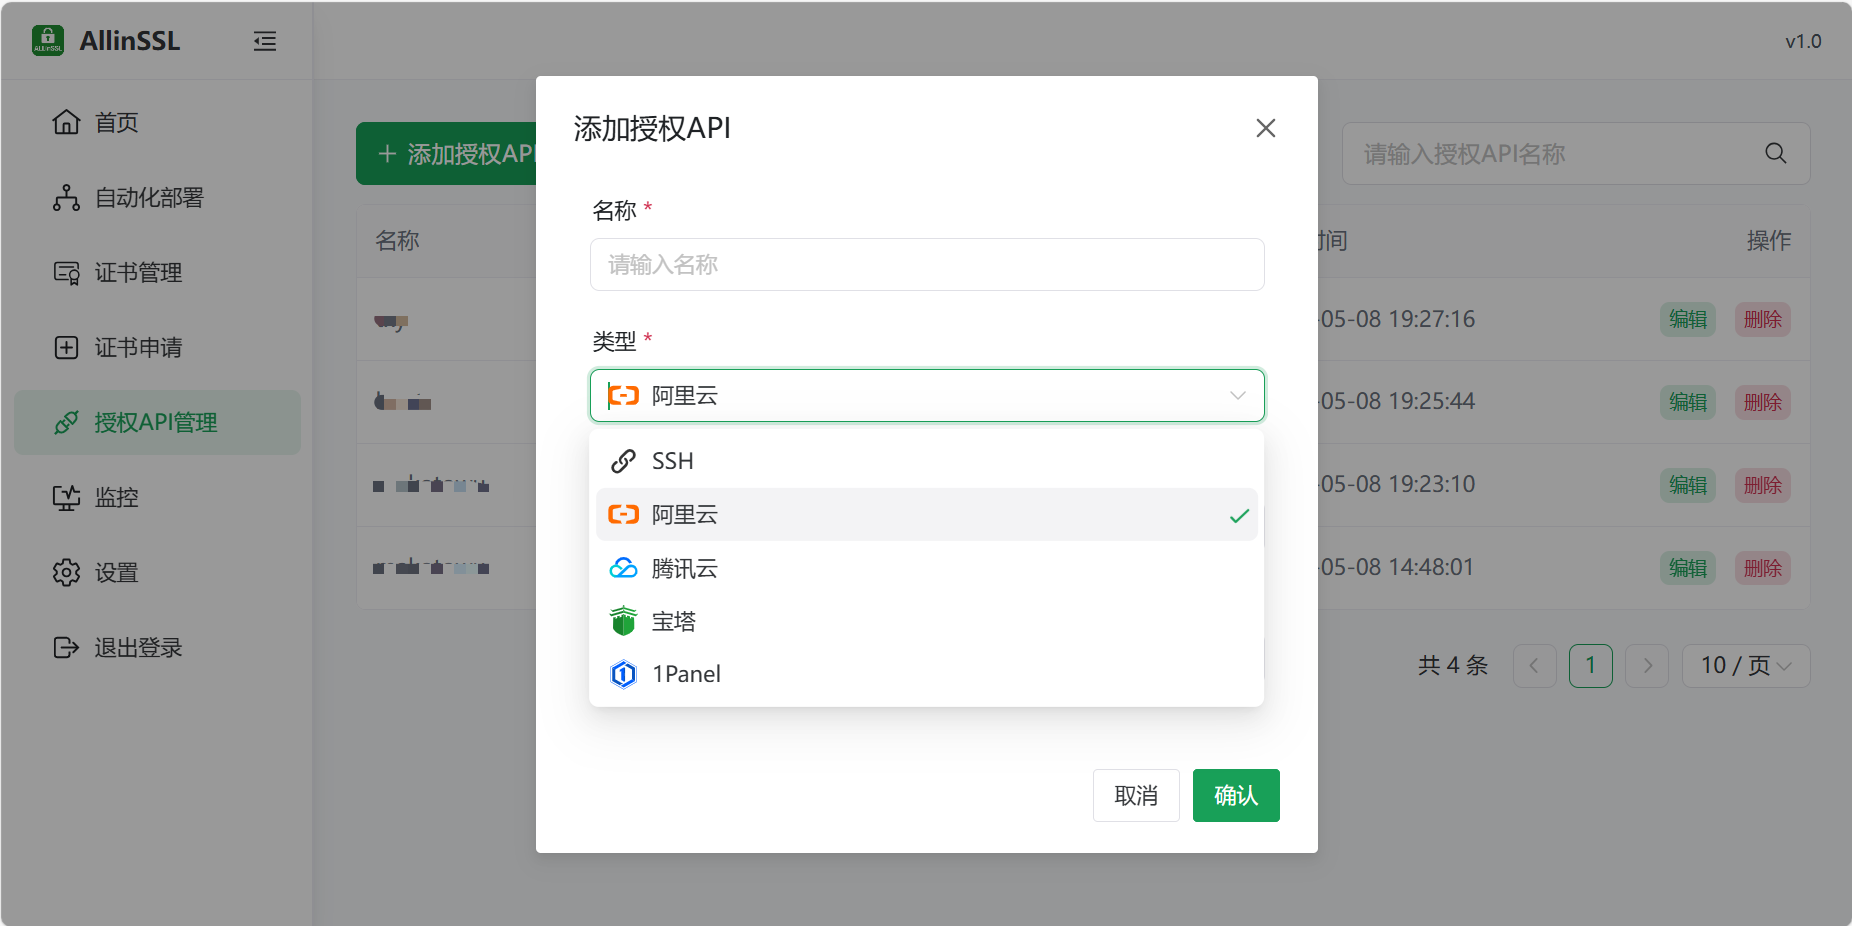1852x926 pixels.
Task: Click the 阿里云 logo in the option list
Action: point(623,514)
